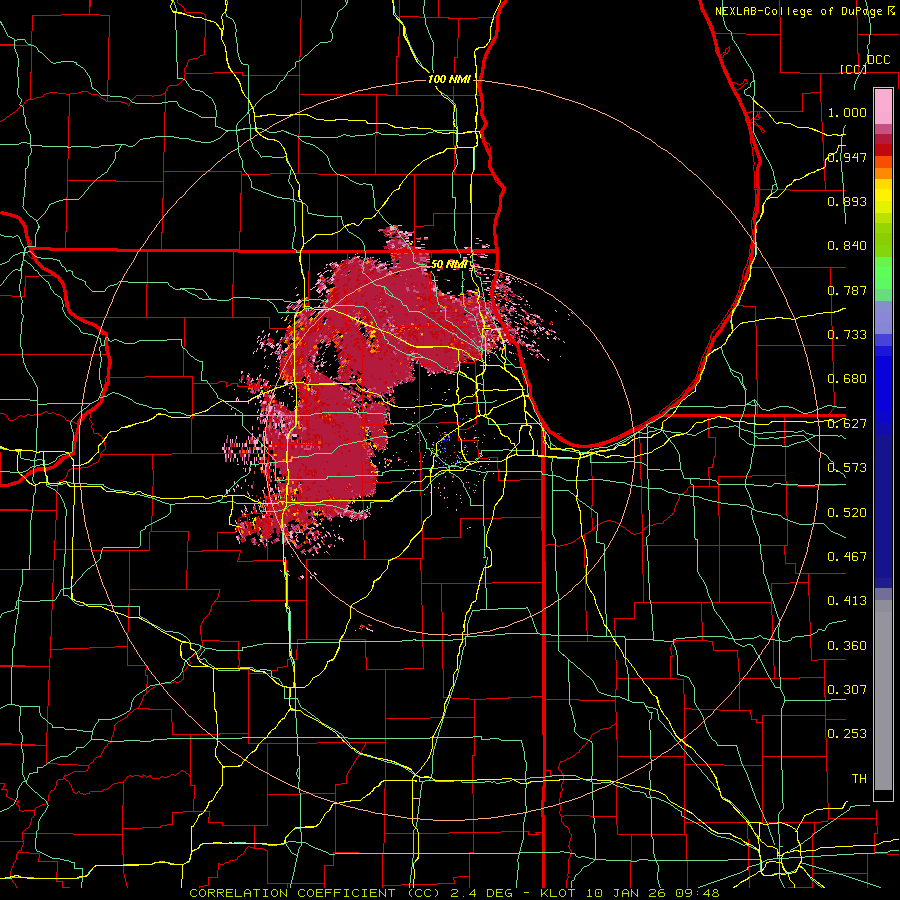Screen dimensions: 900x900
Task: Select the 0.680 legend value
Action: 847,379
